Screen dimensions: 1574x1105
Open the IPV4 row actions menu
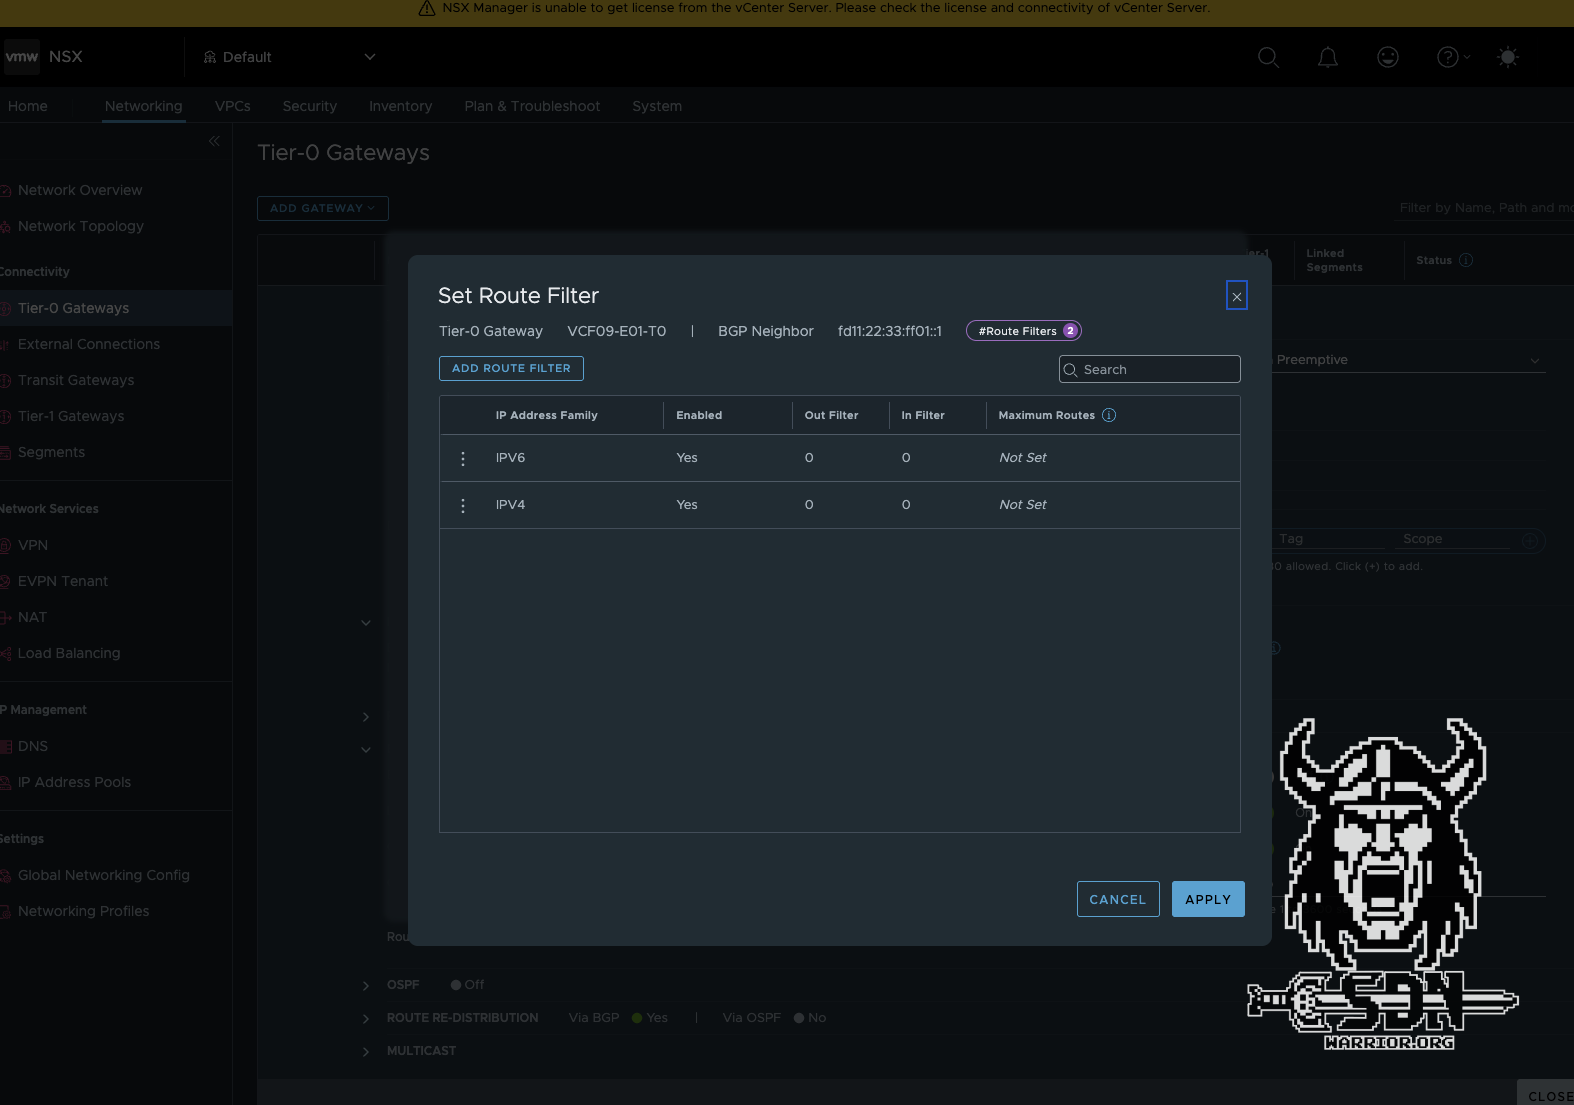[463, 505]
